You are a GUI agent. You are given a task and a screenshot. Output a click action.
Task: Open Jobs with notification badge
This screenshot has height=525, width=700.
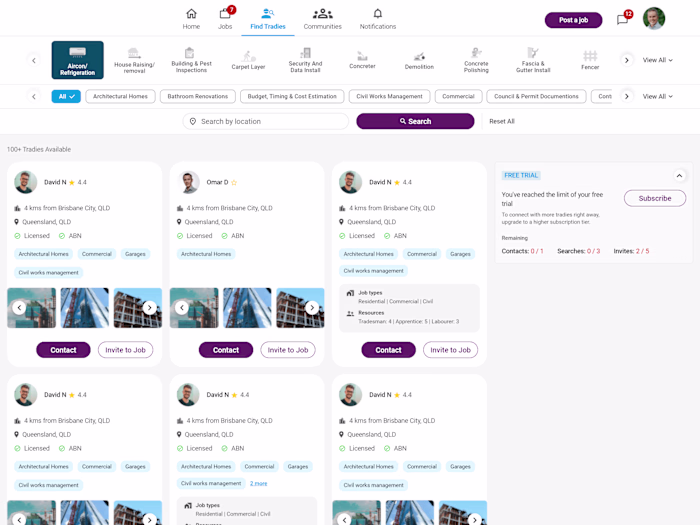225,19
